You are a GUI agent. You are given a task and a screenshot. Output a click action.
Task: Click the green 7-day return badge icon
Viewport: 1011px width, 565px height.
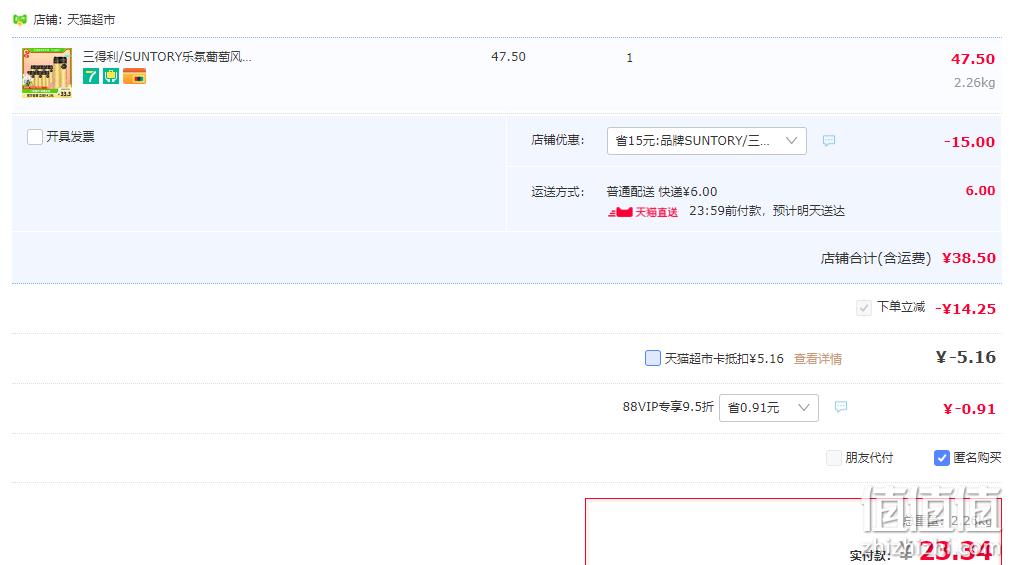(91, 76)
